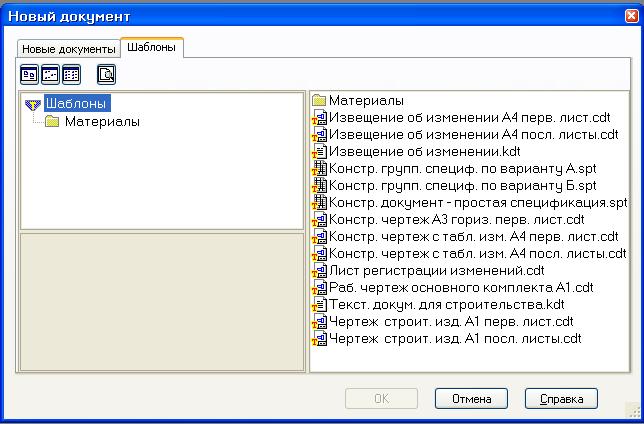644x424 pixels.
Task: Click icon of Раб. чертеж основного комплекта А1.cdt
Action: click(319, 288)
